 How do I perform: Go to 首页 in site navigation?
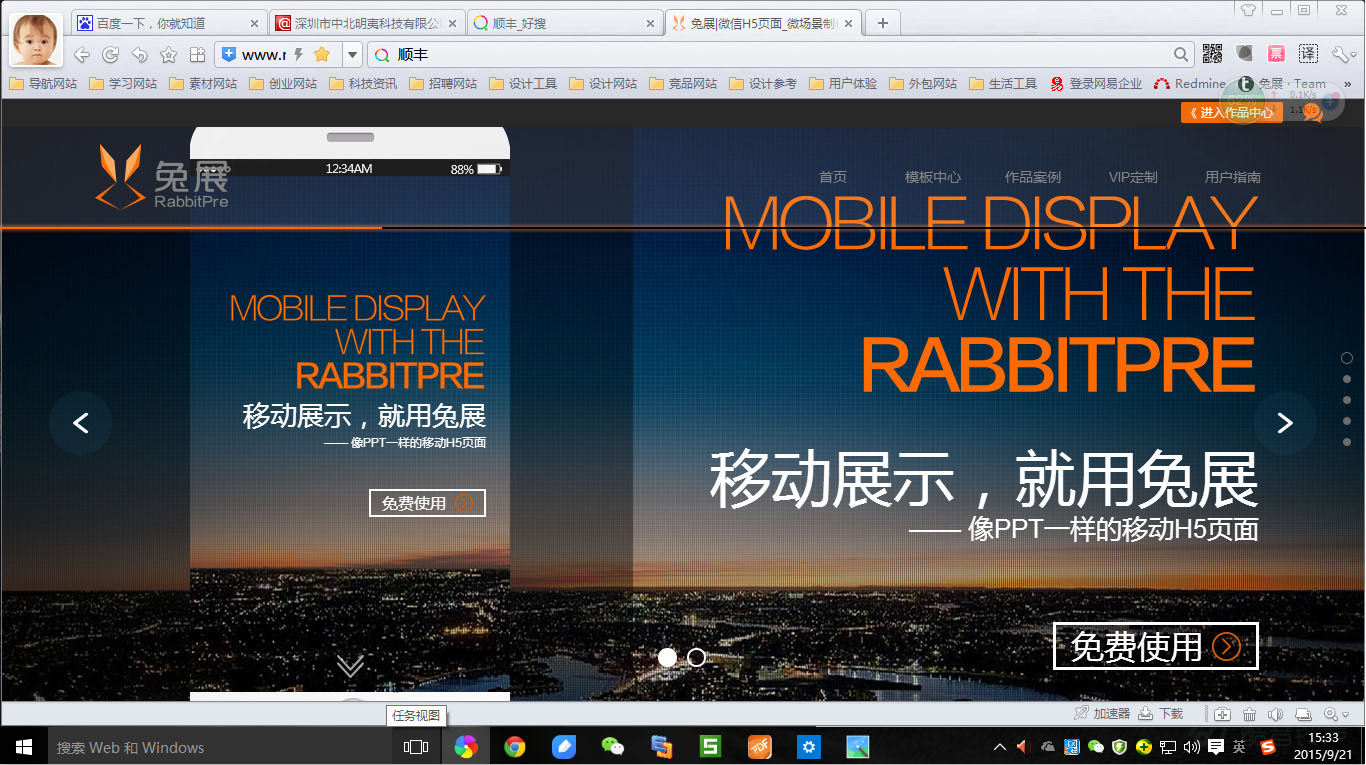[833, 177]
